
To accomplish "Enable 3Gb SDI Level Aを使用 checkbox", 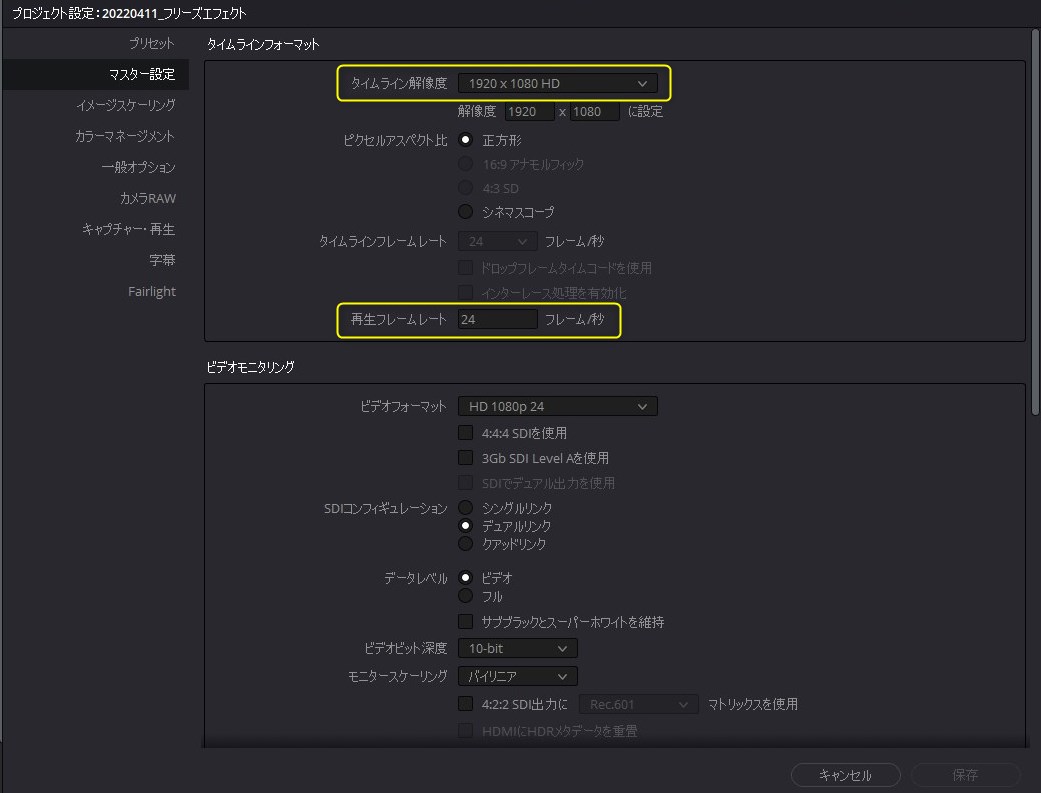I will [x=465, y=458].
